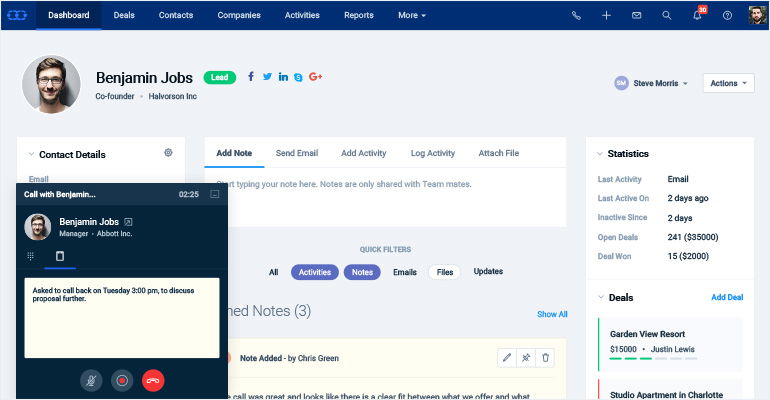Click the Add Deal link
This screenshot has height=400, width=770.
pos(727,298)
